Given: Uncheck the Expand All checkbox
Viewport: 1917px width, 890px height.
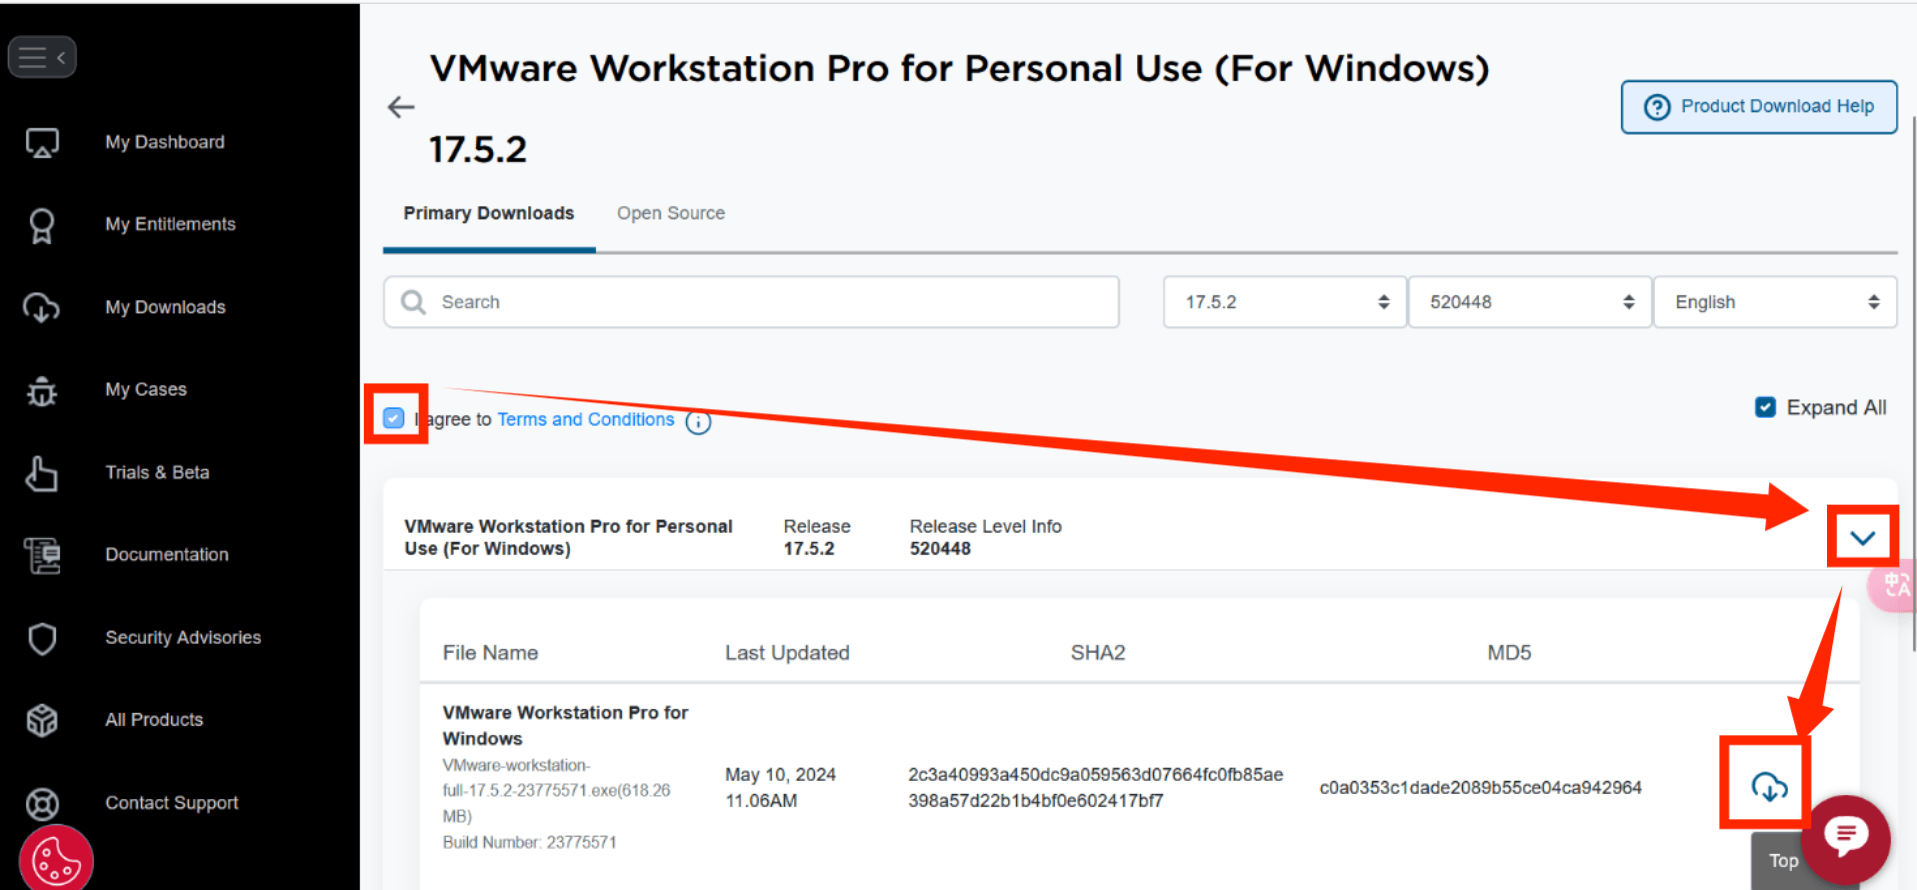Looking at the screenshot, I should (x=1765, y=407).
